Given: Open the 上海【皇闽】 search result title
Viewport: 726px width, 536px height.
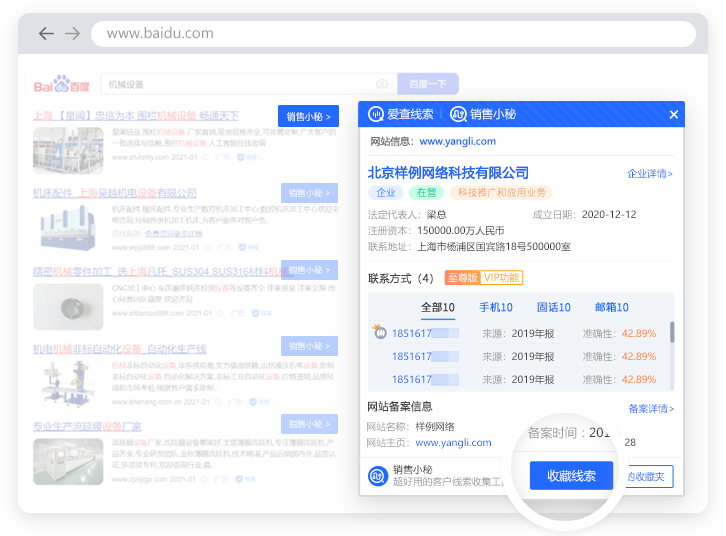Looking at the screenshot, I should (136, 116).
